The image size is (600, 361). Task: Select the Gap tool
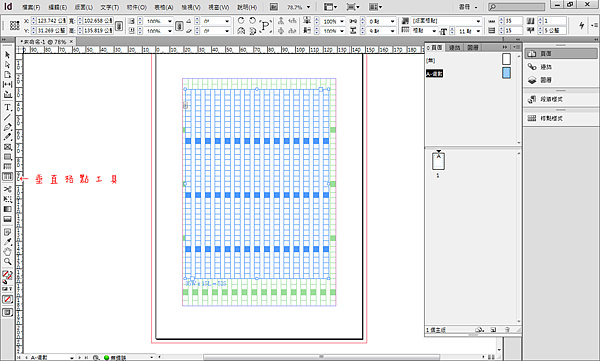coord(7,84)
